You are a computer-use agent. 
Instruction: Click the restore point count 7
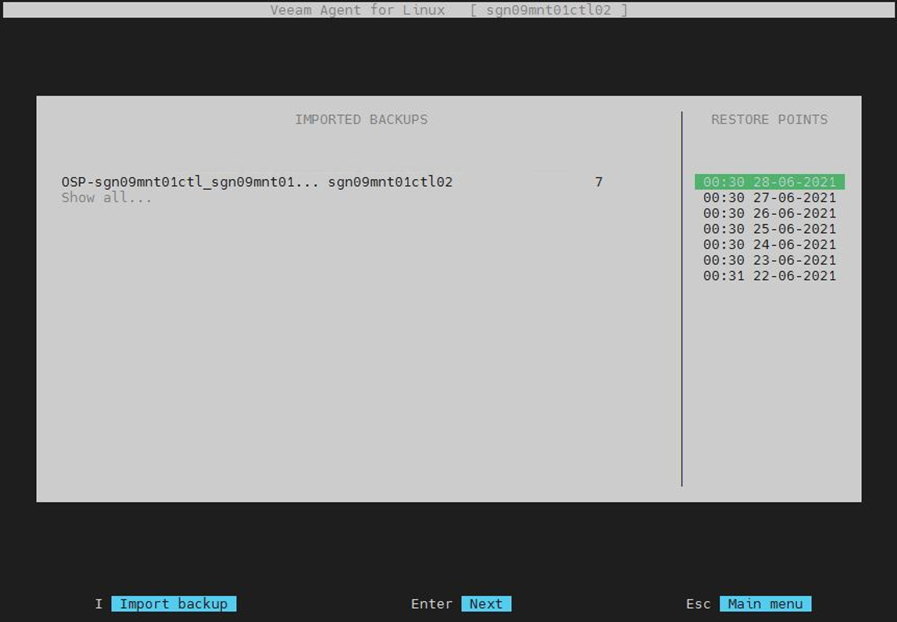(x=599, y=182)
